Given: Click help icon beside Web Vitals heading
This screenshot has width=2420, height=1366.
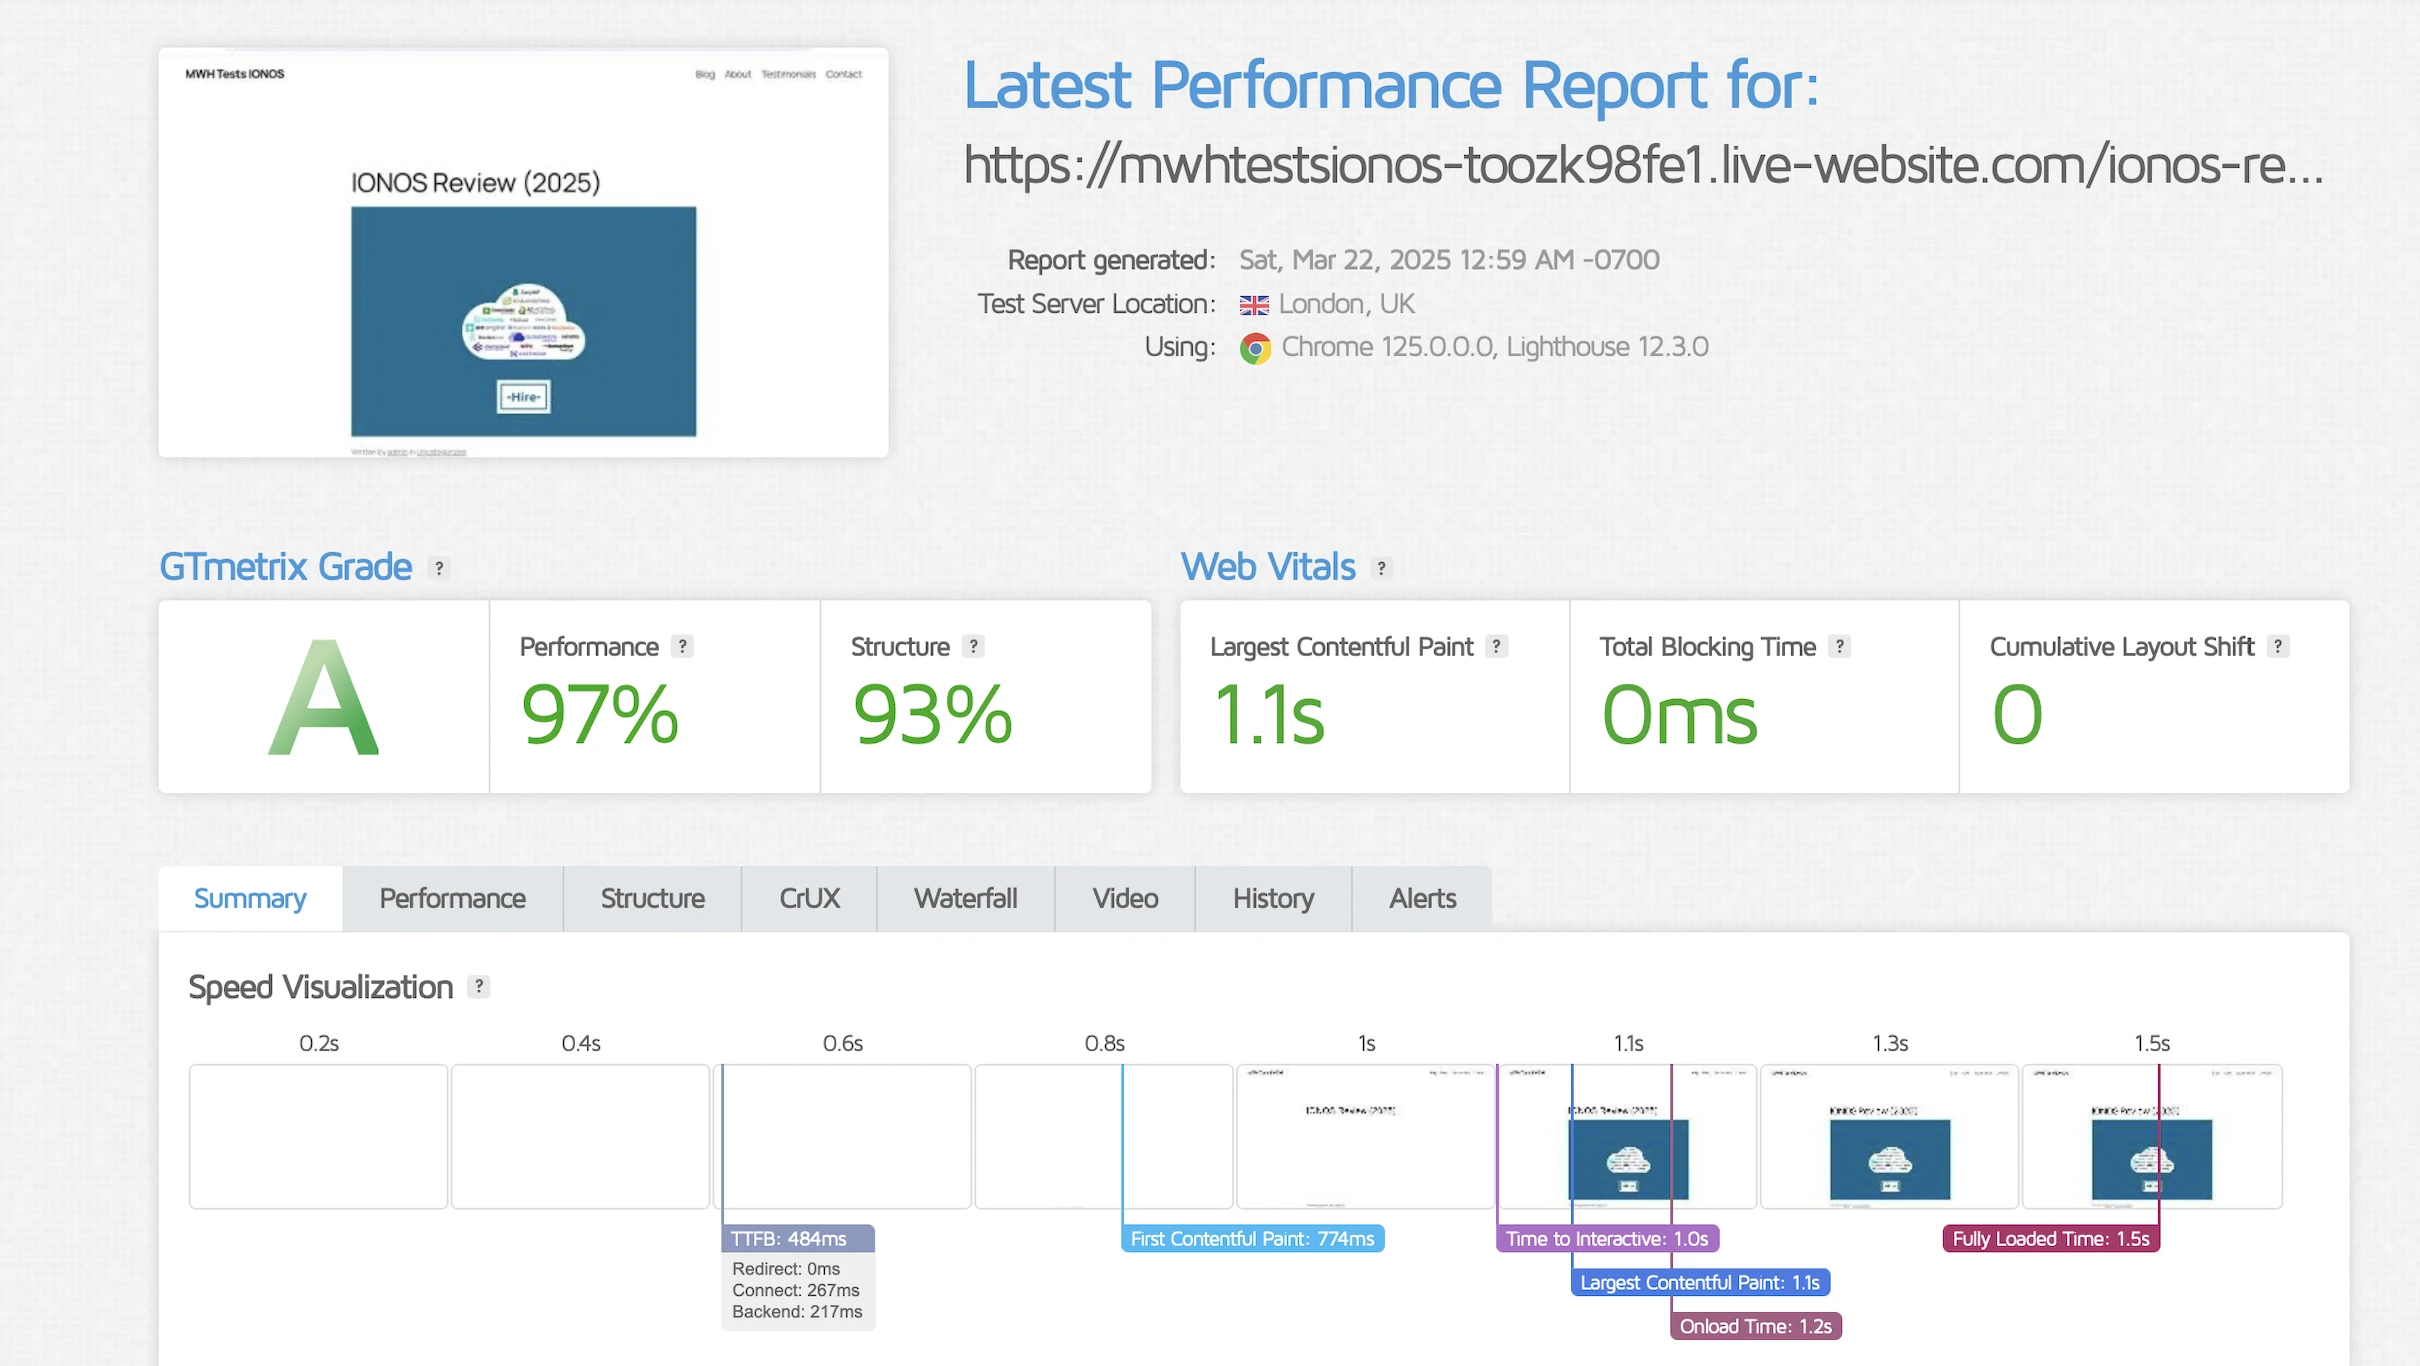Looking at the screenshot, I should (1381, 568).
